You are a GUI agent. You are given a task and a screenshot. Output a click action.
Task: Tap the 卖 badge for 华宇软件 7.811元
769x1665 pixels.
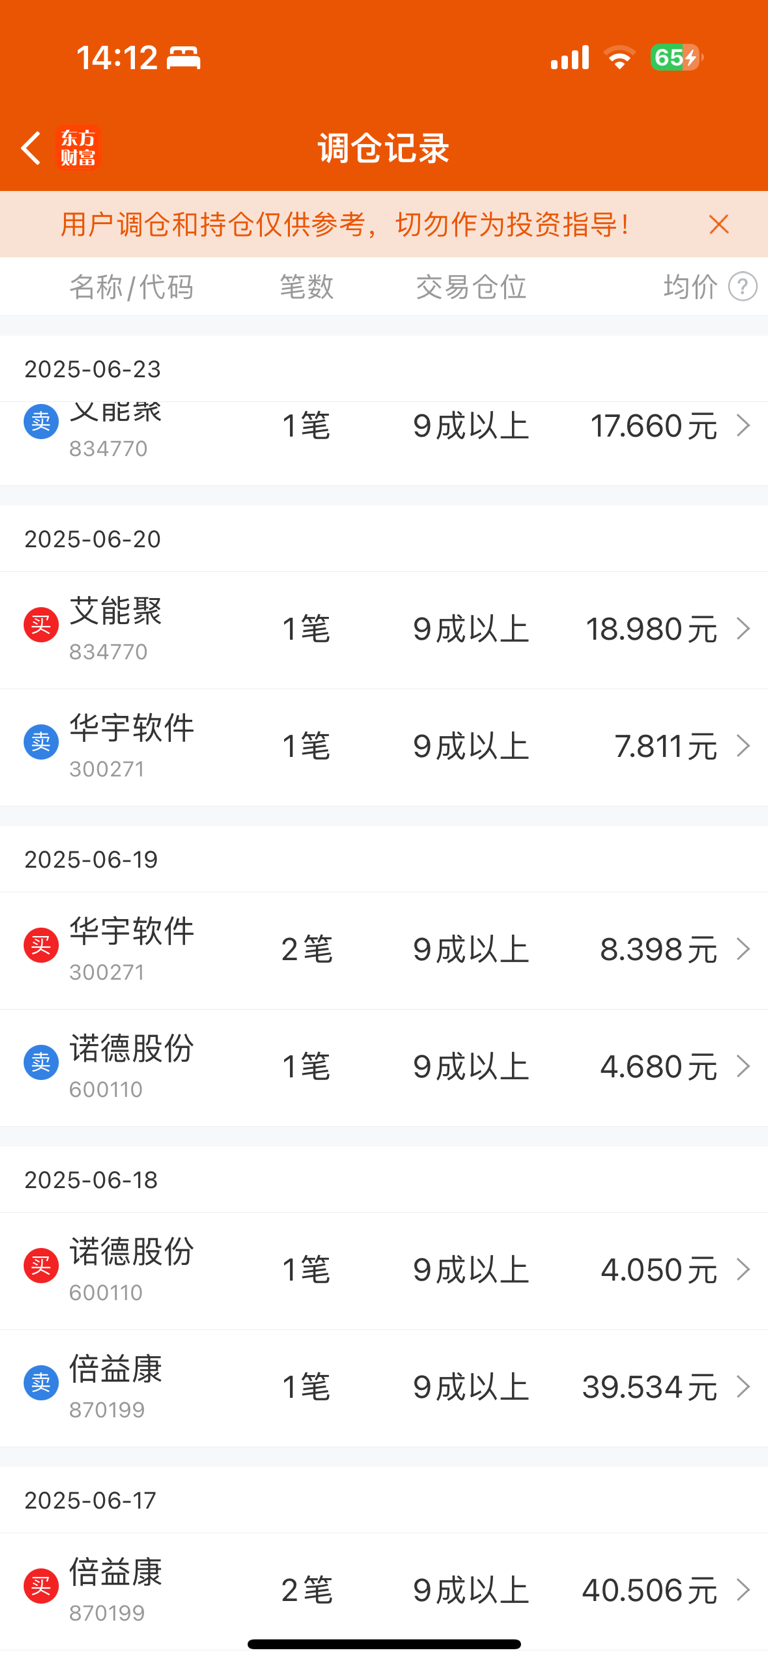(x=41, y=742)
